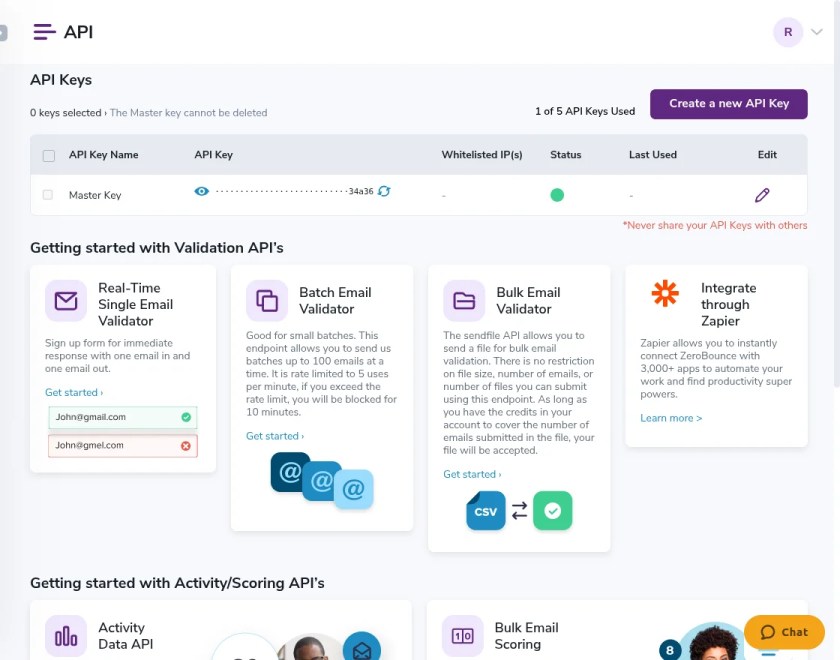Click green checkmark in John@gmail.com field
Viewport: 840px width, 660px height.
(x=186, y=417)
